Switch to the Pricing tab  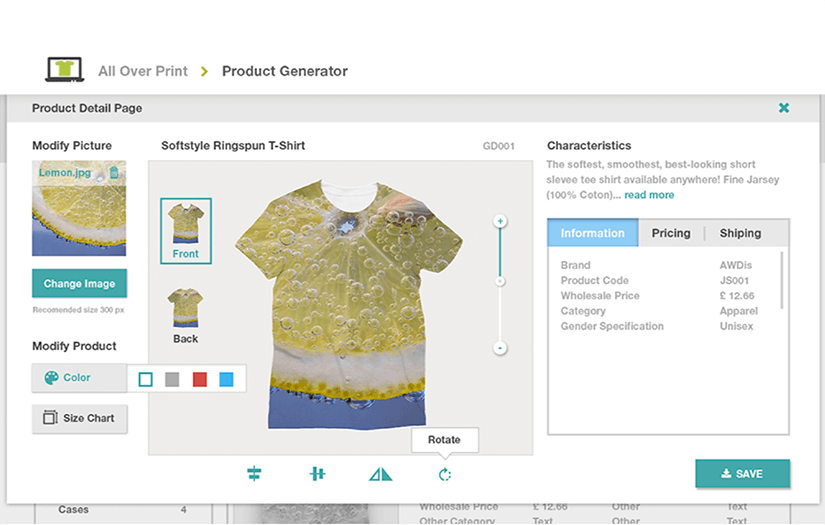[671, 233]
